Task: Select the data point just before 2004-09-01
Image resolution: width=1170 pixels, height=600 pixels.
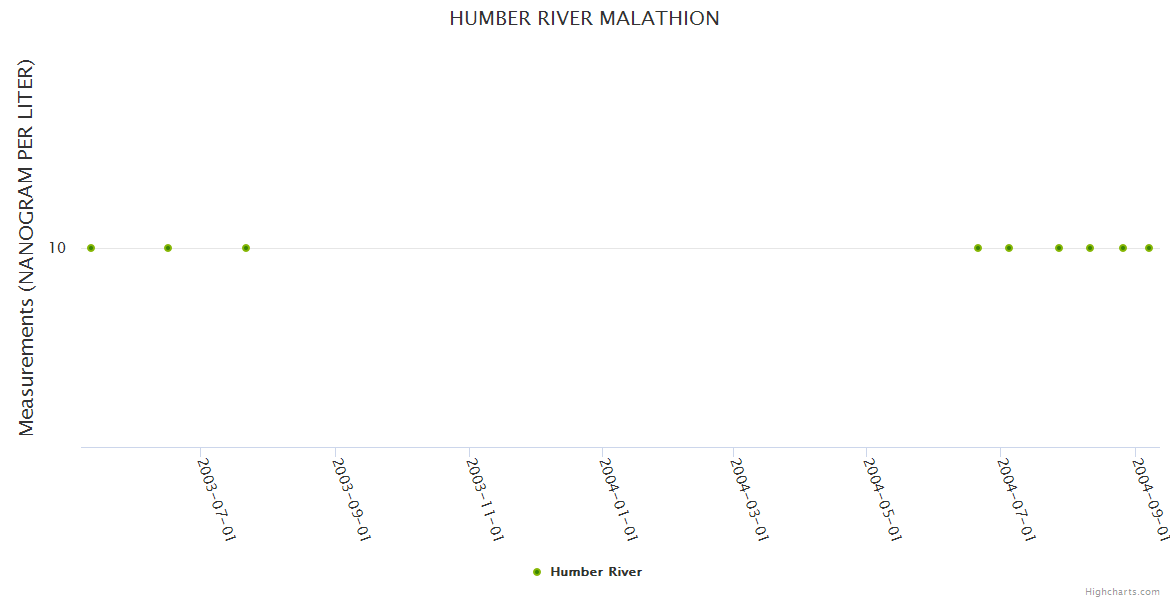Action: [1123, 248]
